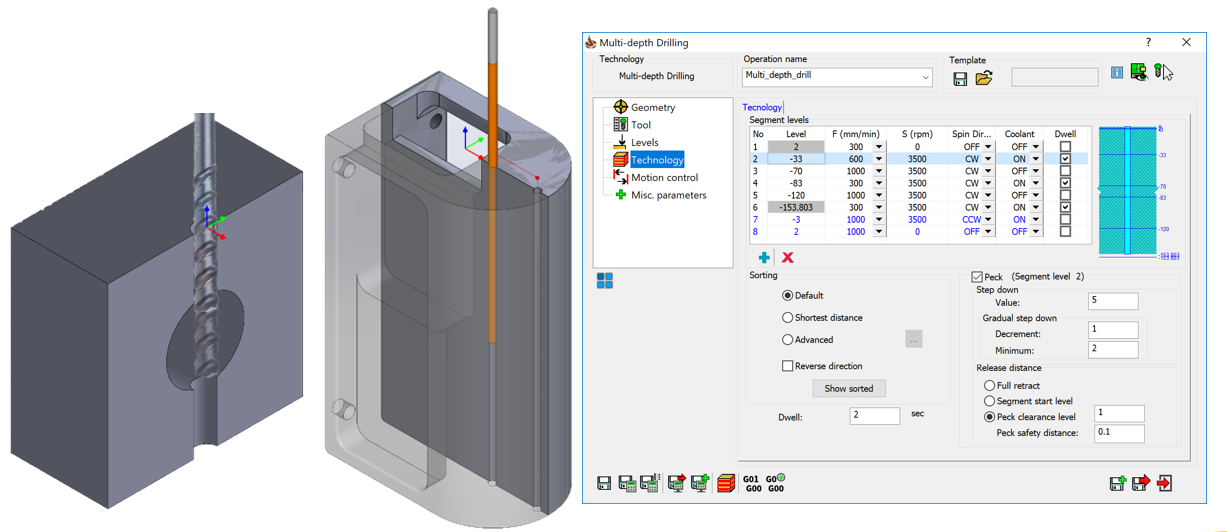This screenshot has width=1227, height=532.
Task: Open template with the folder icon
Action: (984, 78)
